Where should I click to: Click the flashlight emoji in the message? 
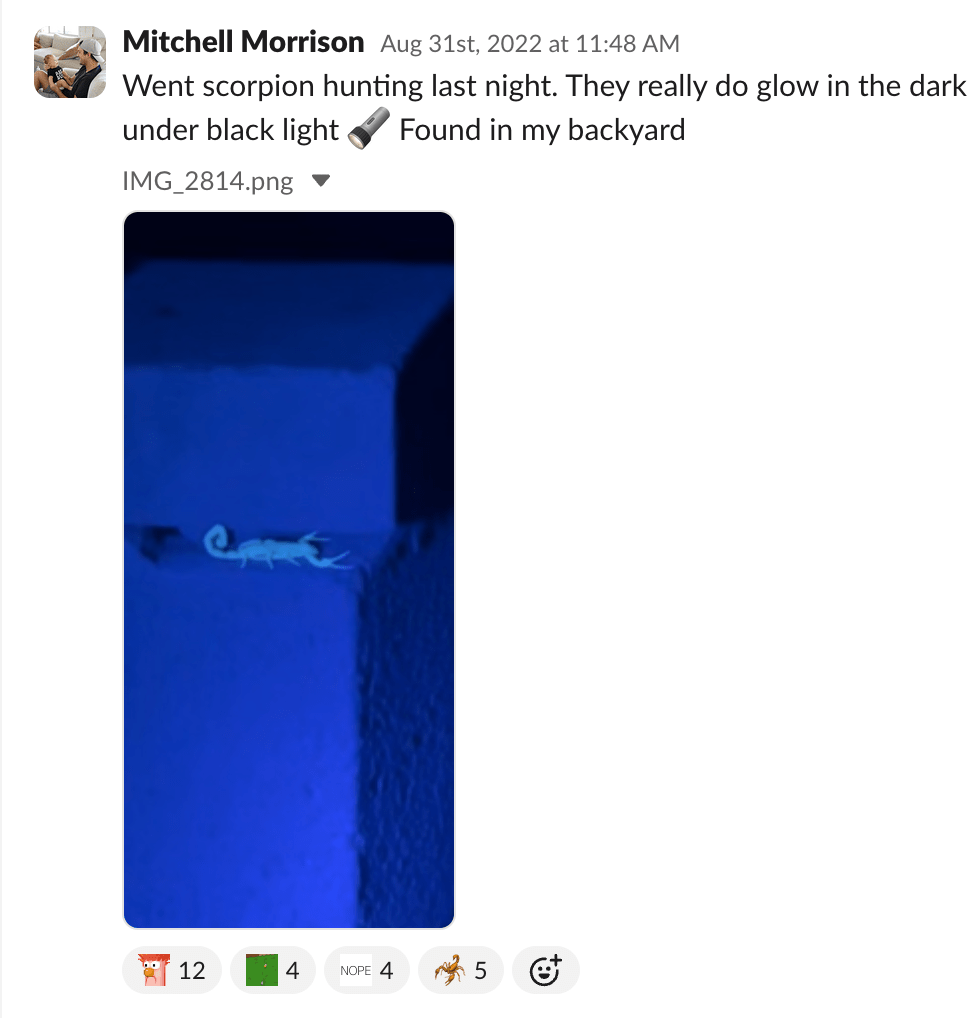pos(369,129)
